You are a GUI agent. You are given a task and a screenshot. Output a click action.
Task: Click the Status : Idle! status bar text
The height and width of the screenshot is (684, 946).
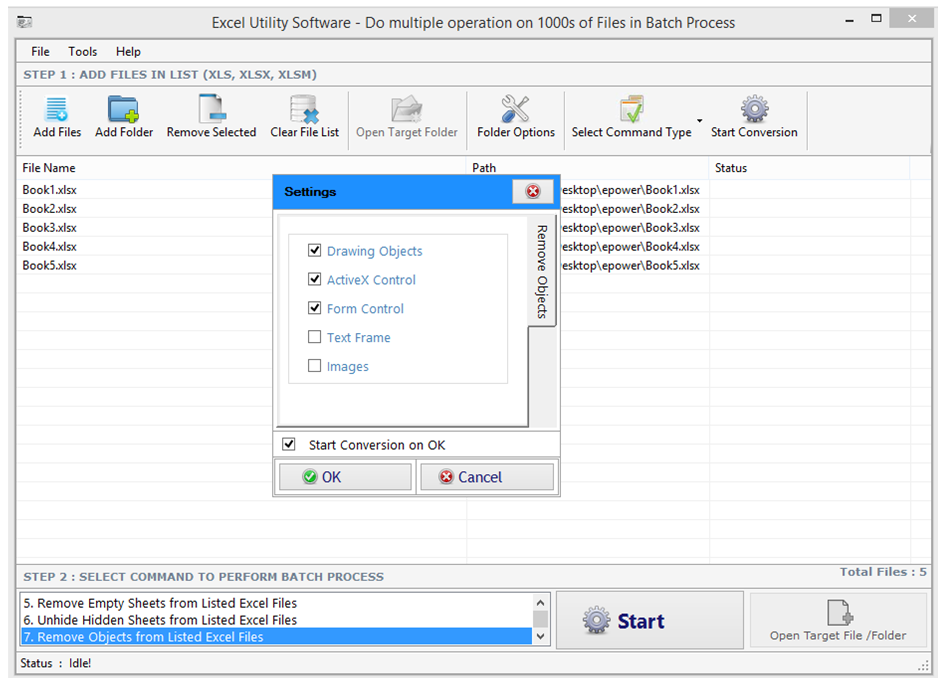pos(56,663)
